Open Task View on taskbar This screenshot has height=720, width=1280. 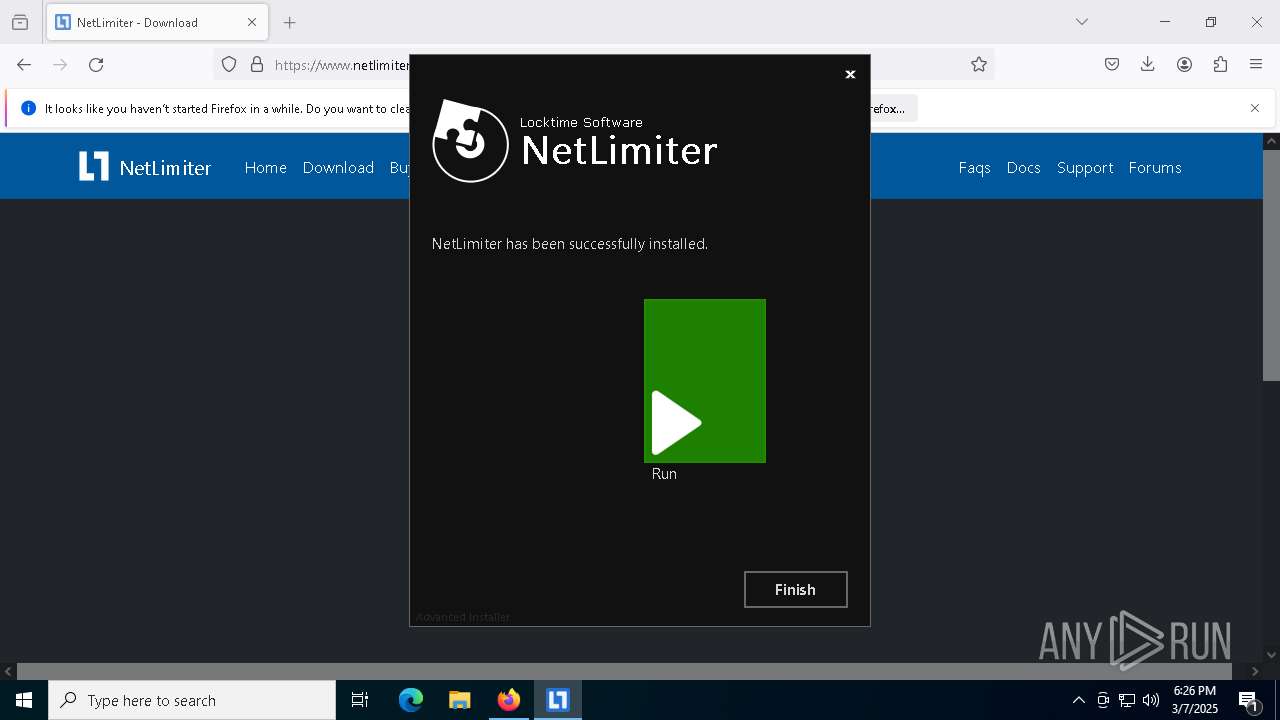(360, 700)
